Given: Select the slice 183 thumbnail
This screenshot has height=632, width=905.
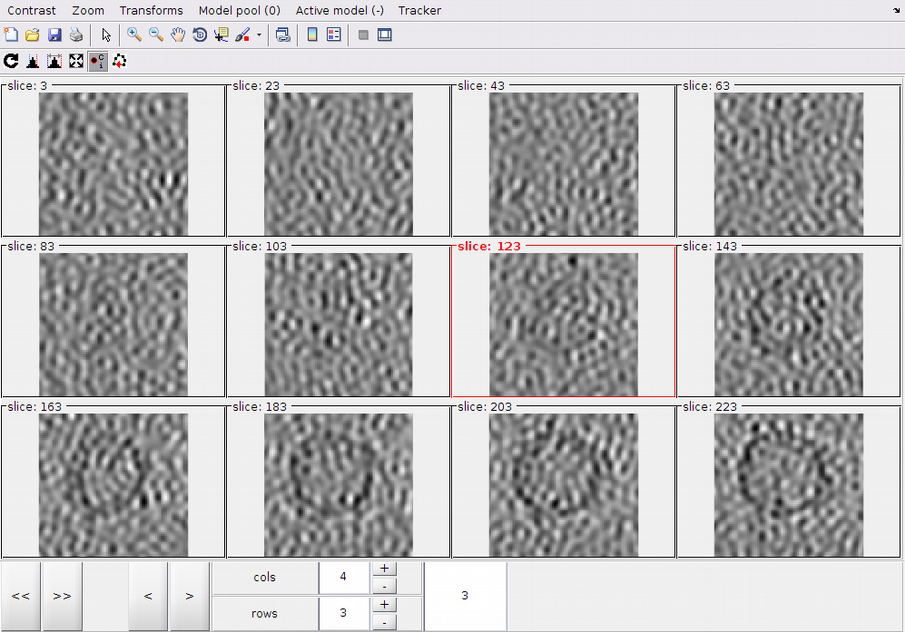Looking at the screenshot, I should click(x=338, y=485).
